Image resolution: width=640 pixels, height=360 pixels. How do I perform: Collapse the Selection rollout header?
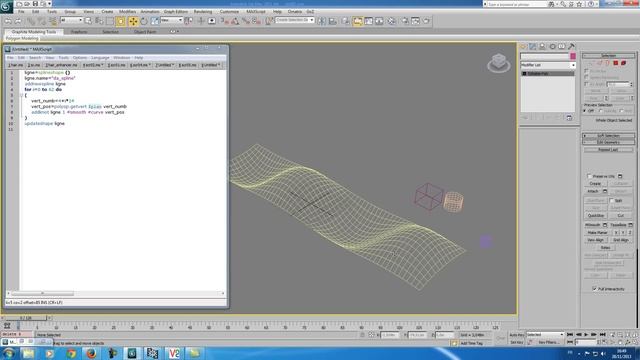click(609, 56)
